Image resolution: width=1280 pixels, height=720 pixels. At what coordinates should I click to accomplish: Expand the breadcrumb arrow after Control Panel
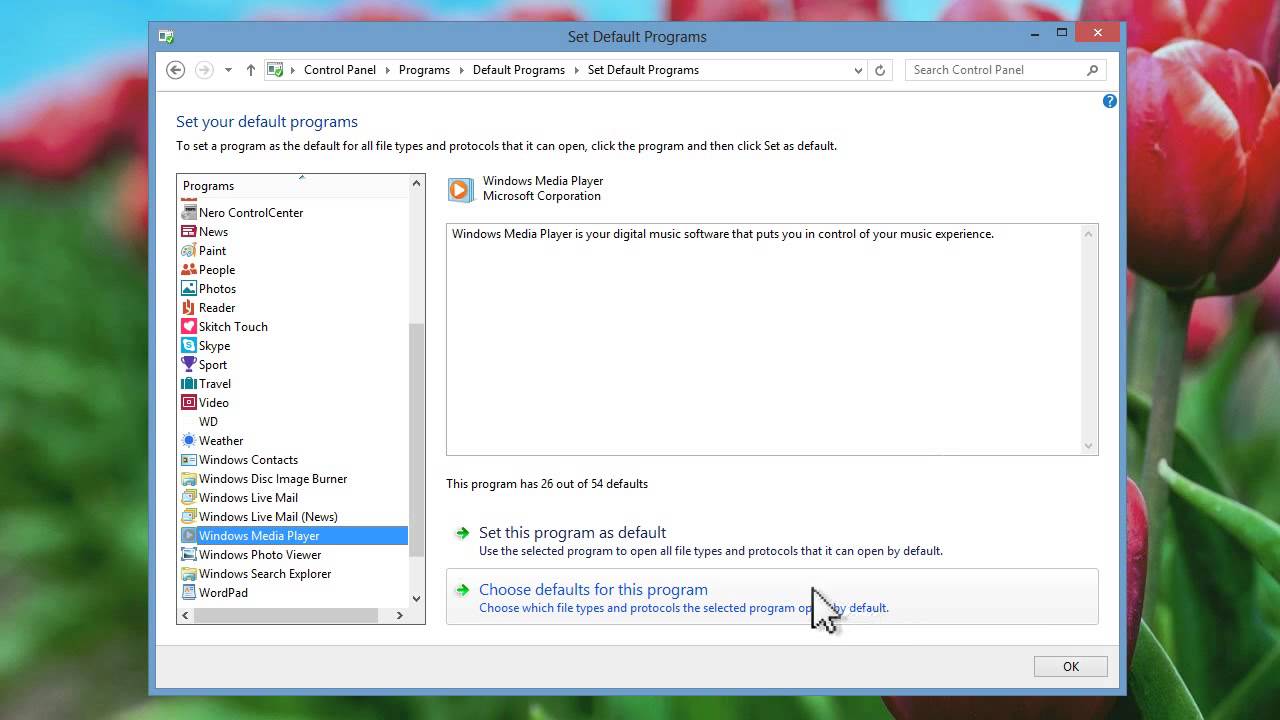coord(387,70)
